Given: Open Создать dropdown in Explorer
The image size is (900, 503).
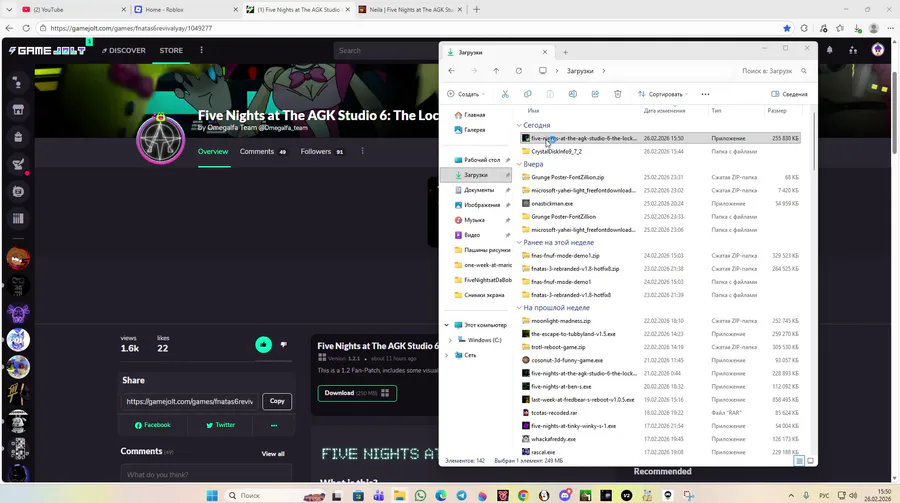Looking at the screenshot, I should coord(466,94).
